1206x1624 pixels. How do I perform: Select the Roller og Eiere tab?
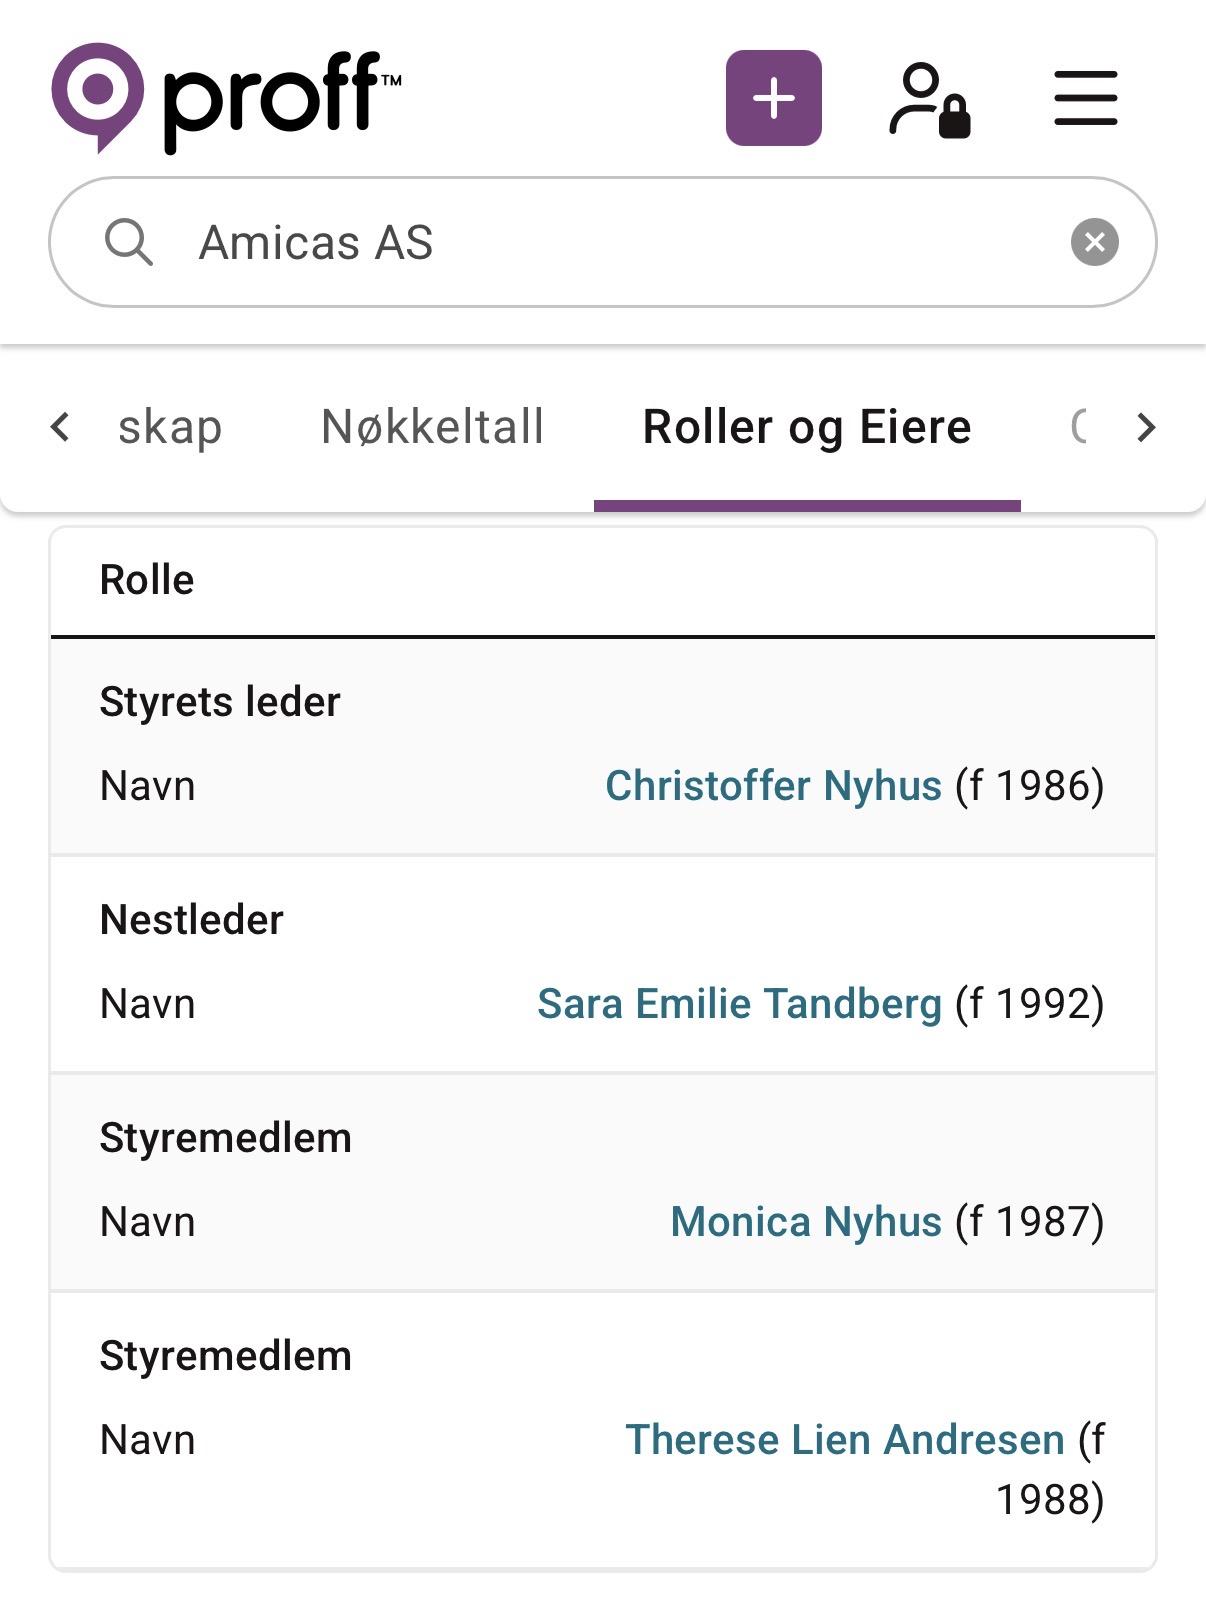pos(806,428)
